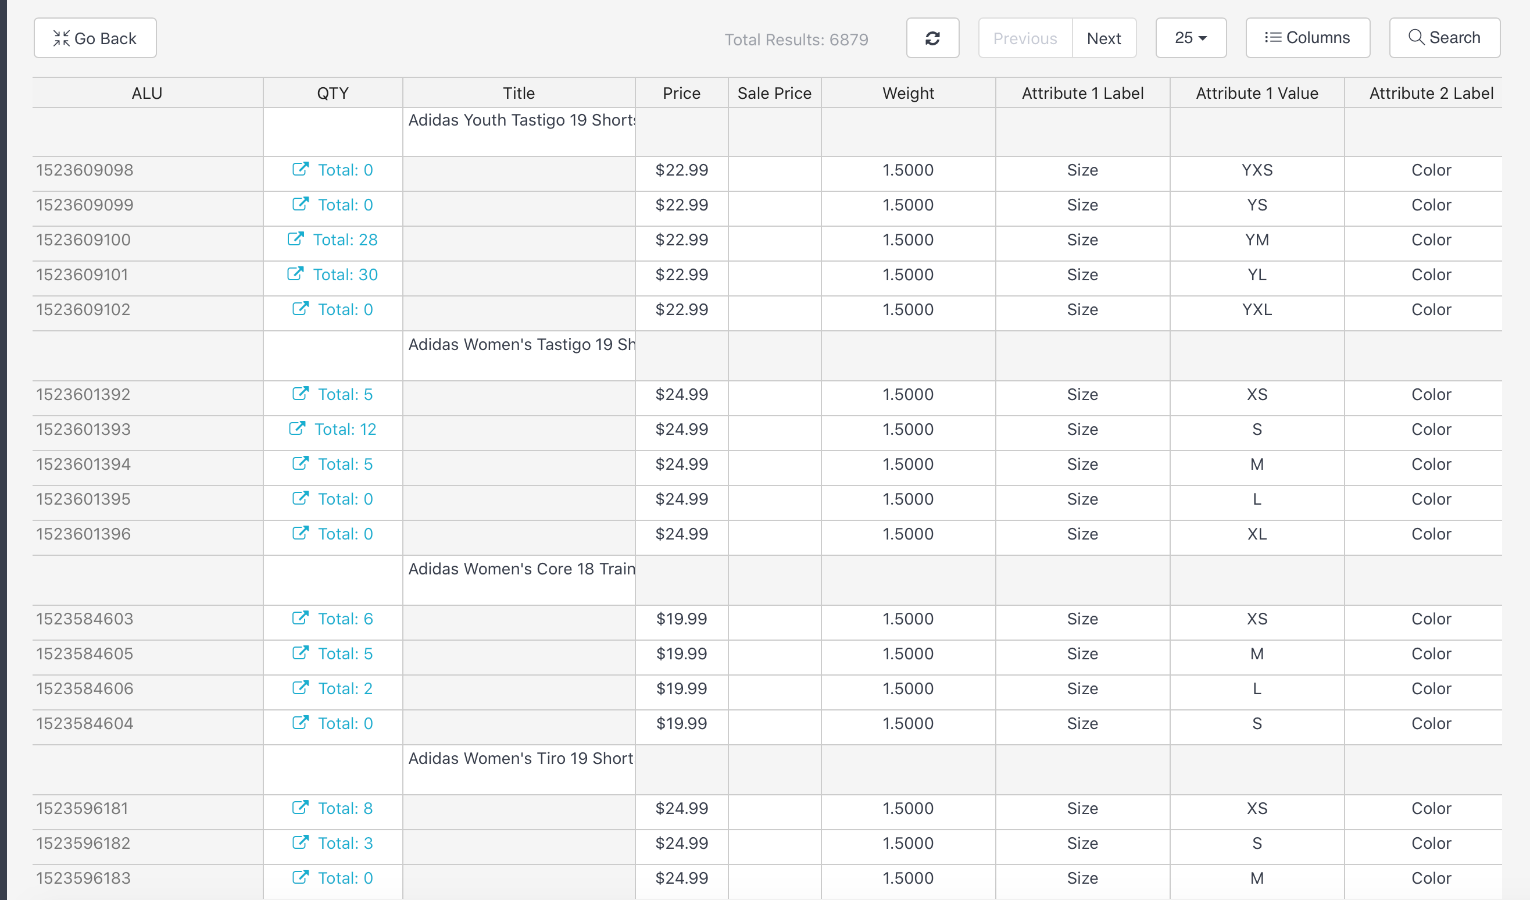
Task: Open external link icon beside Total: 30
Action: (295, 274)
